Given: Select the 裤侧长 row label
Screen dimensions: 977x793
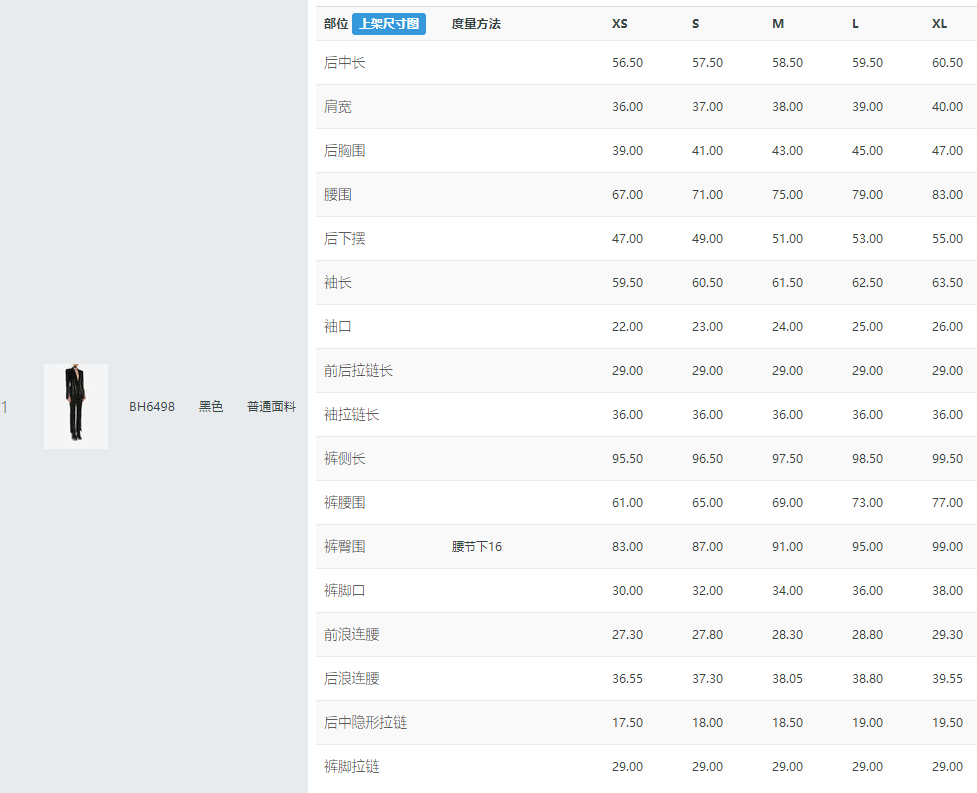Looking at the screenshot, I should pos(345,458).
